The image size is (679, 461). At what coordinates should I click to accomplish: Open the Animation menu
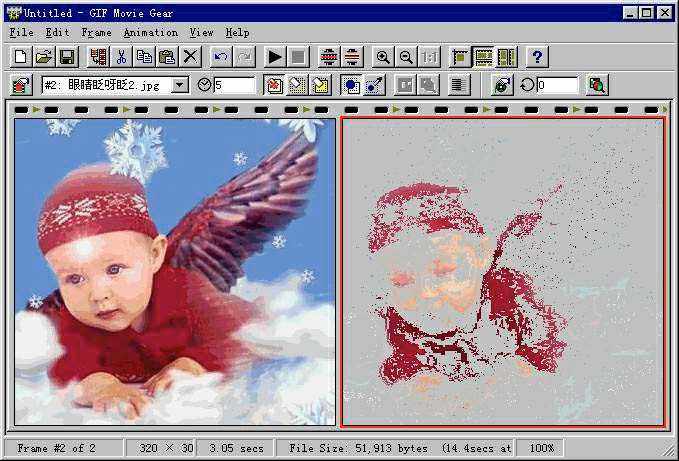pos(150,33)
